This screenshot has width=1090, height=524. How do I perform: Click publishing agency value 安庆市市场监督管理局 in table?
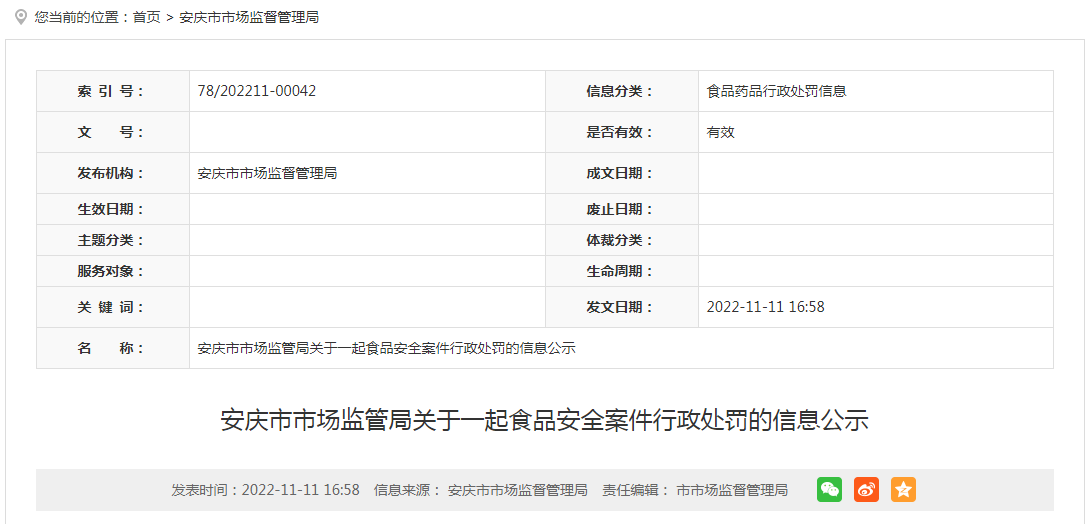click(268, 173)
